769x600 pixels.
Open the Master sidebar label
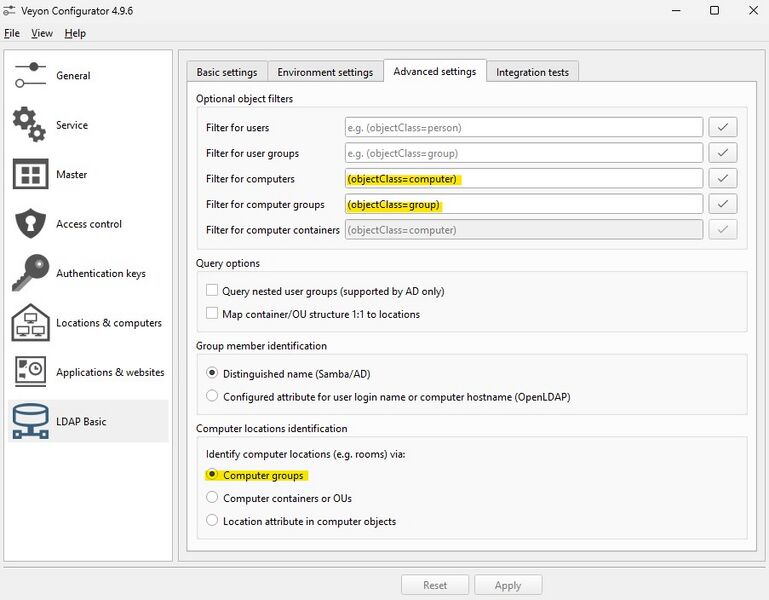(x=72, y=174)
